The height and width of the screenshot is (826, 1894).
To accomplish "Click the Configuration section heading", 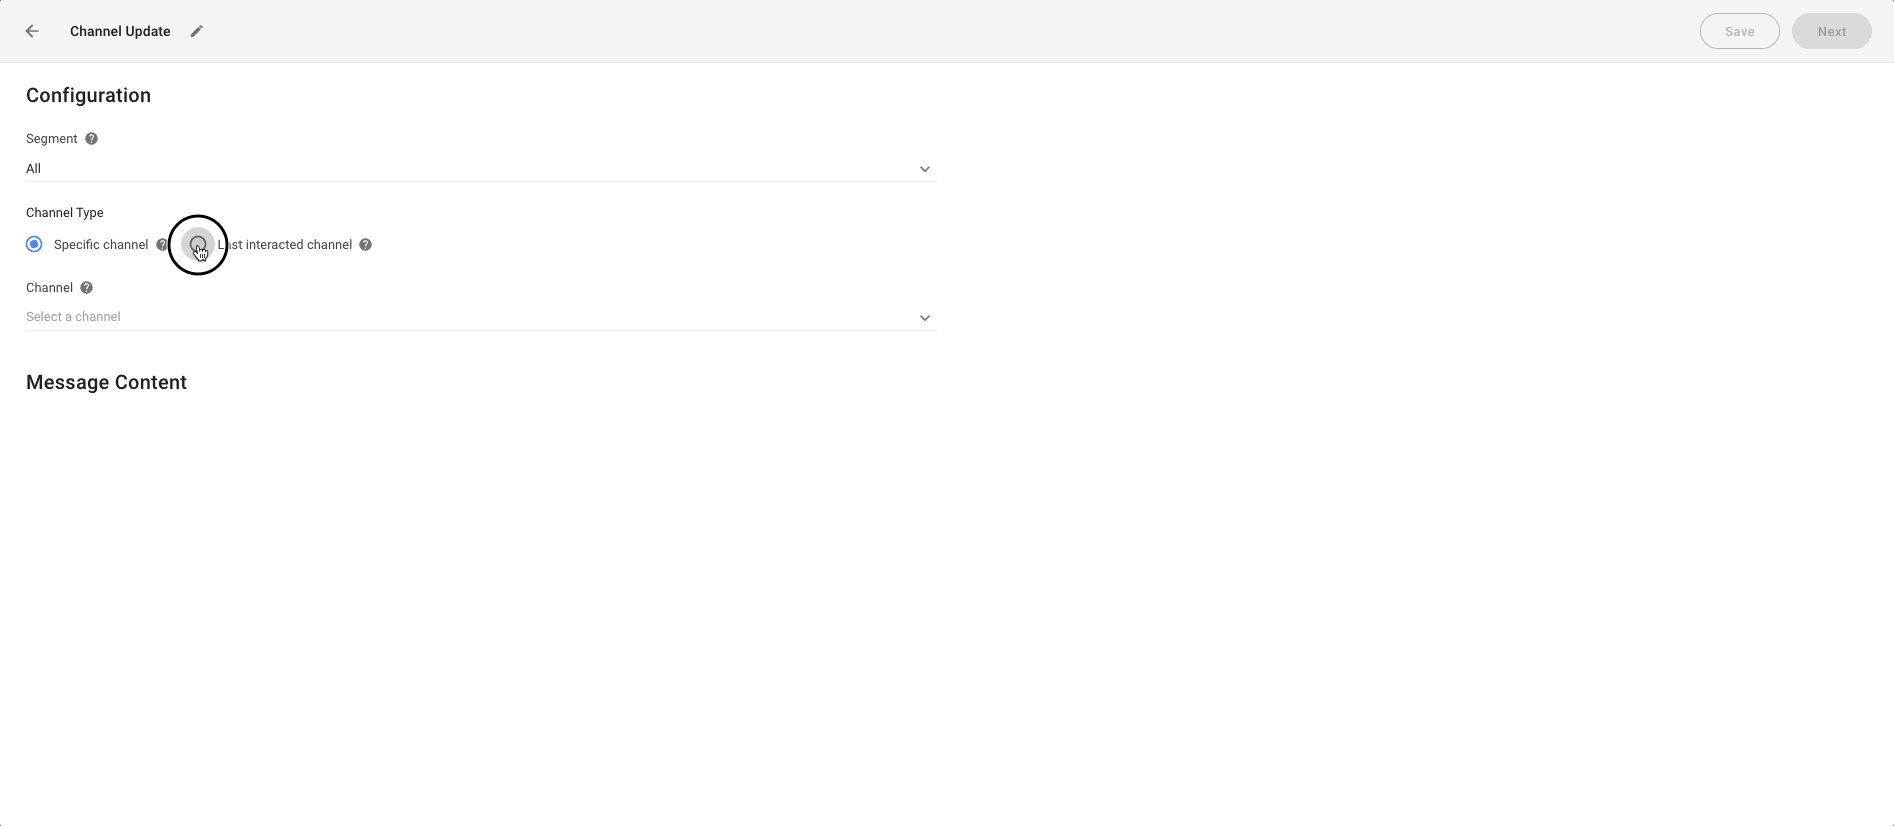I will [88, 96].
